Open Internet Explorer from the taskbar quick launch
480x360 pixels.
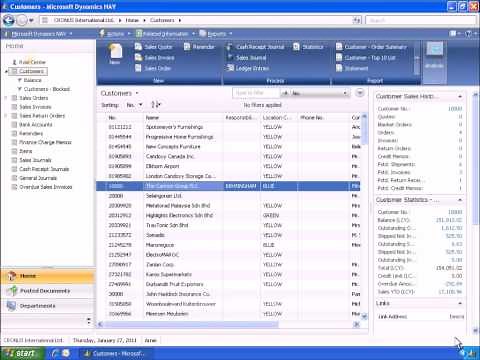(56, 353)
